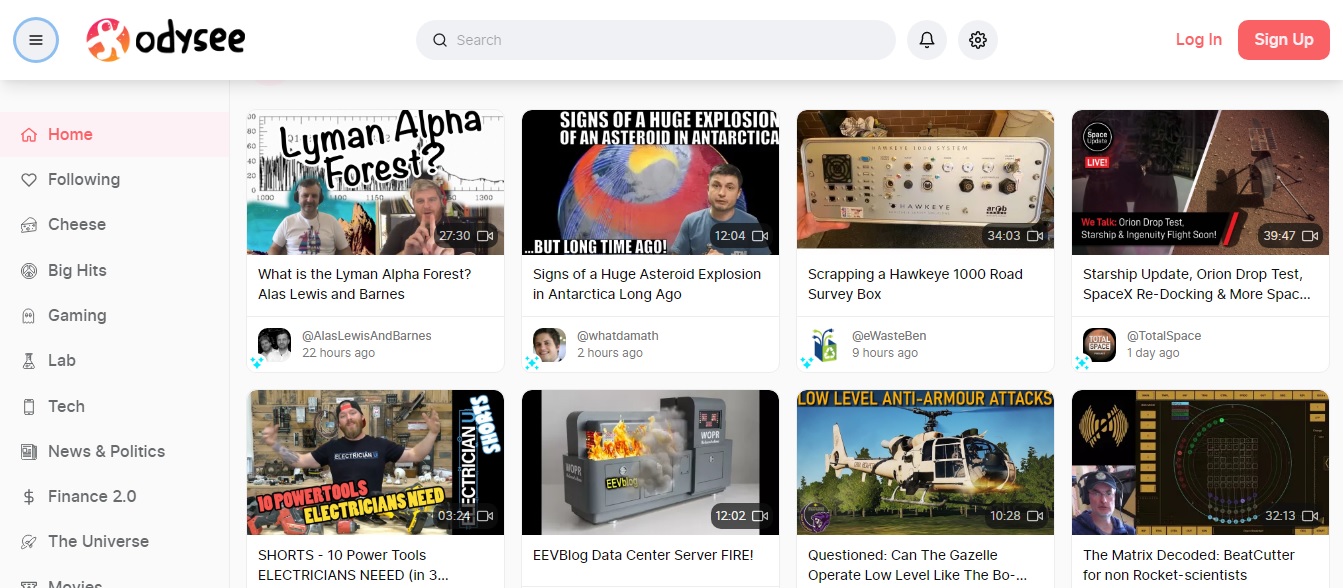The height and width of the screenshot is (588, 1343).
Task: Click the Lab flask icon
Action: (29, 361)
